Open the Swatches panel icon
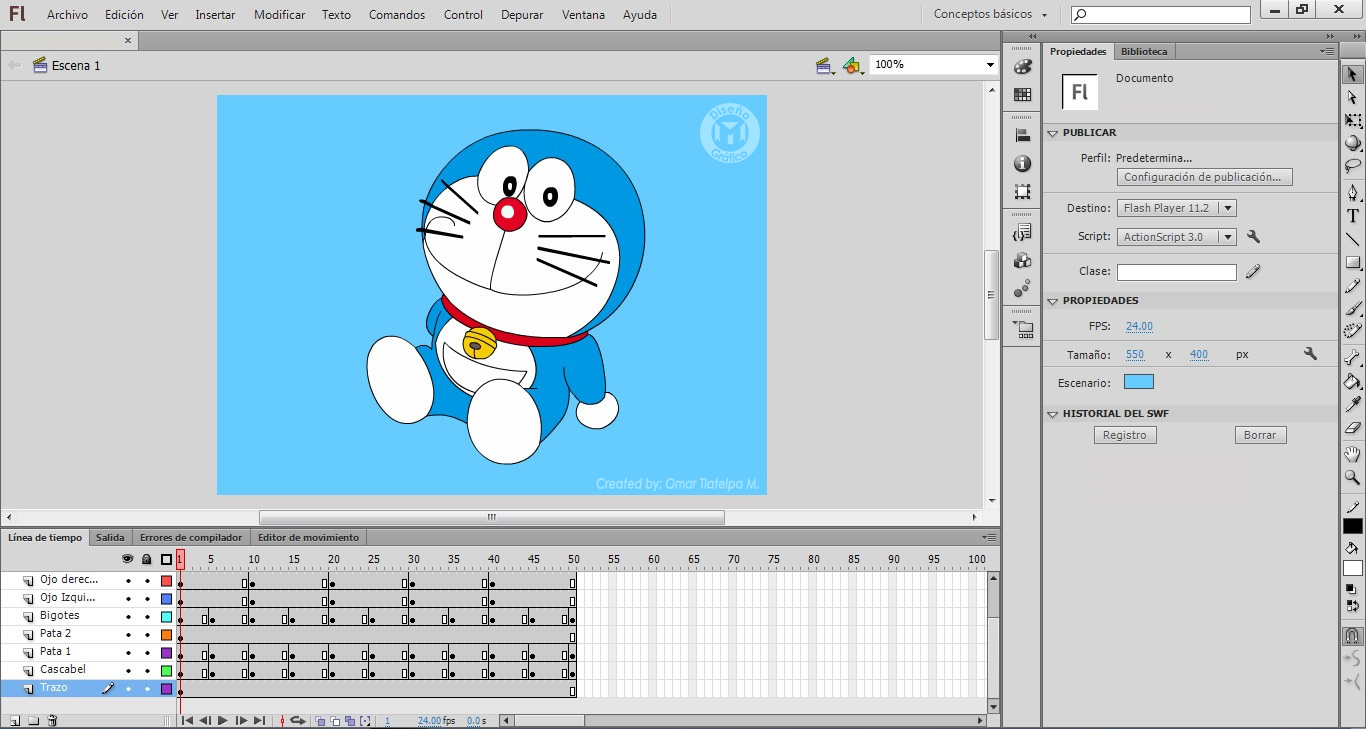 (x=1022, y=95)
